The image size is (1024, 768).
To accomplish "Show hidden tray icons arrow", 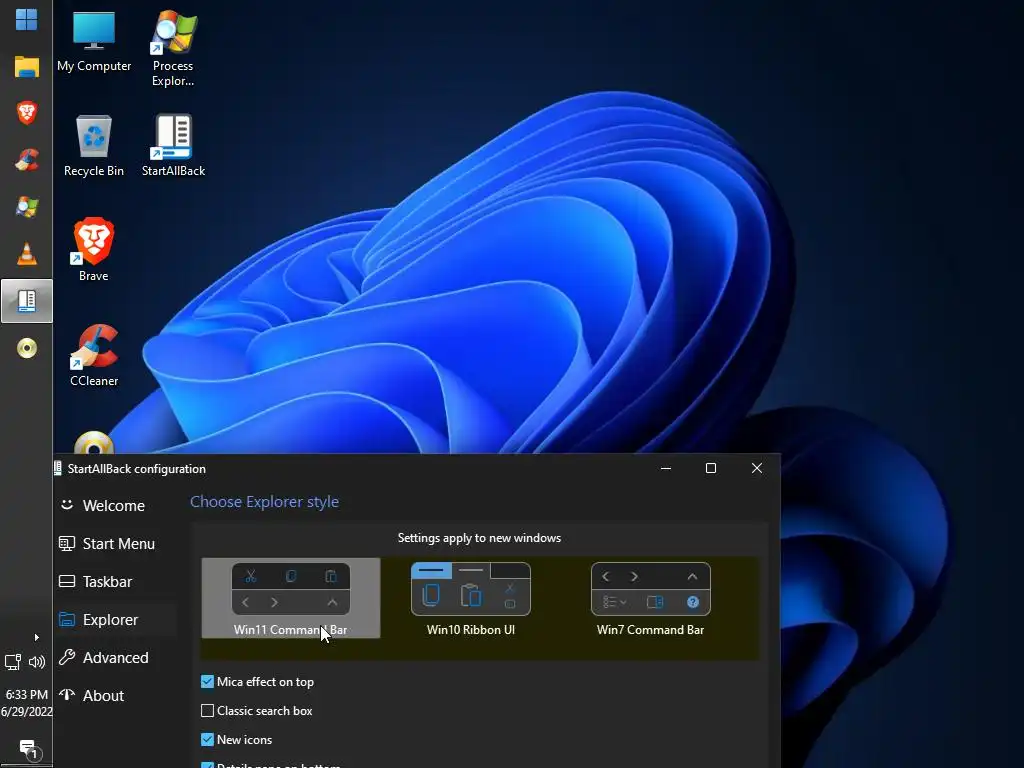I will click(37, 637).
